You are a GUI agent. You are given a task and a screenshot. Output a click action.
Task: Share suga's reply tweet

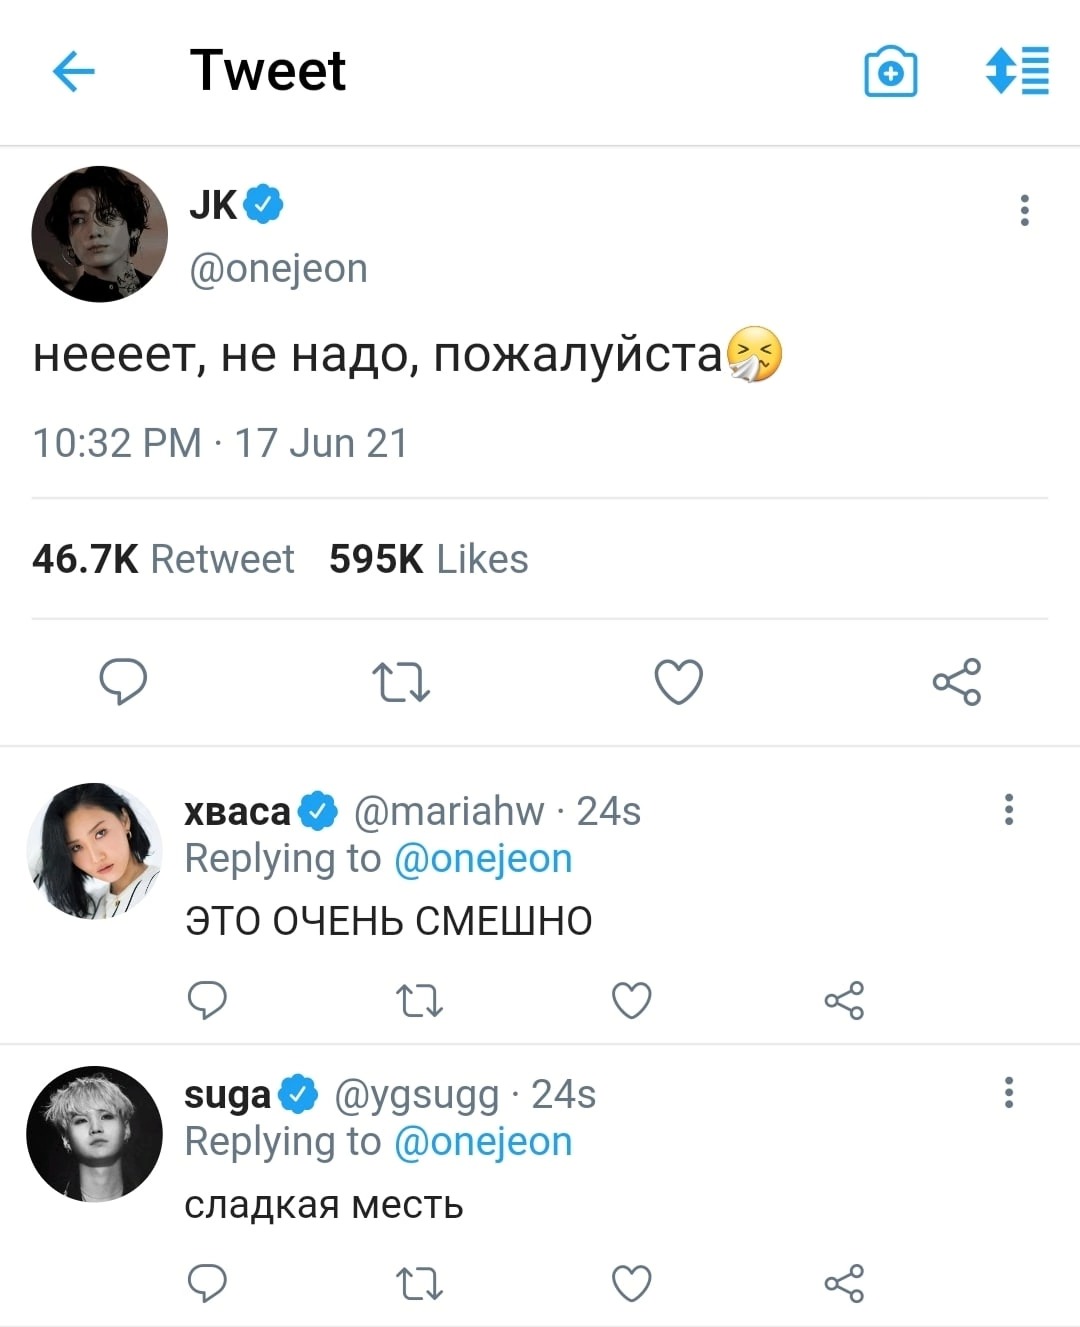pyautogui.click(x=844, y=1283)
